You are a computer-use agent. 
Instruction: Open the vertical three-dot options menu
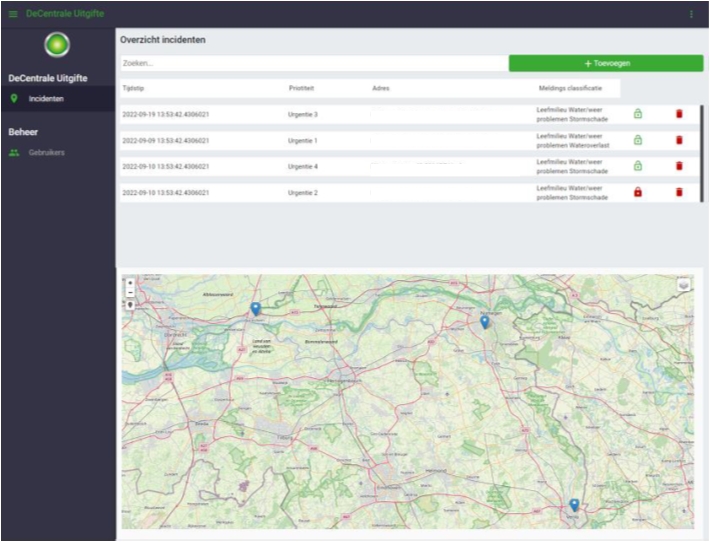tap(691, 14)
